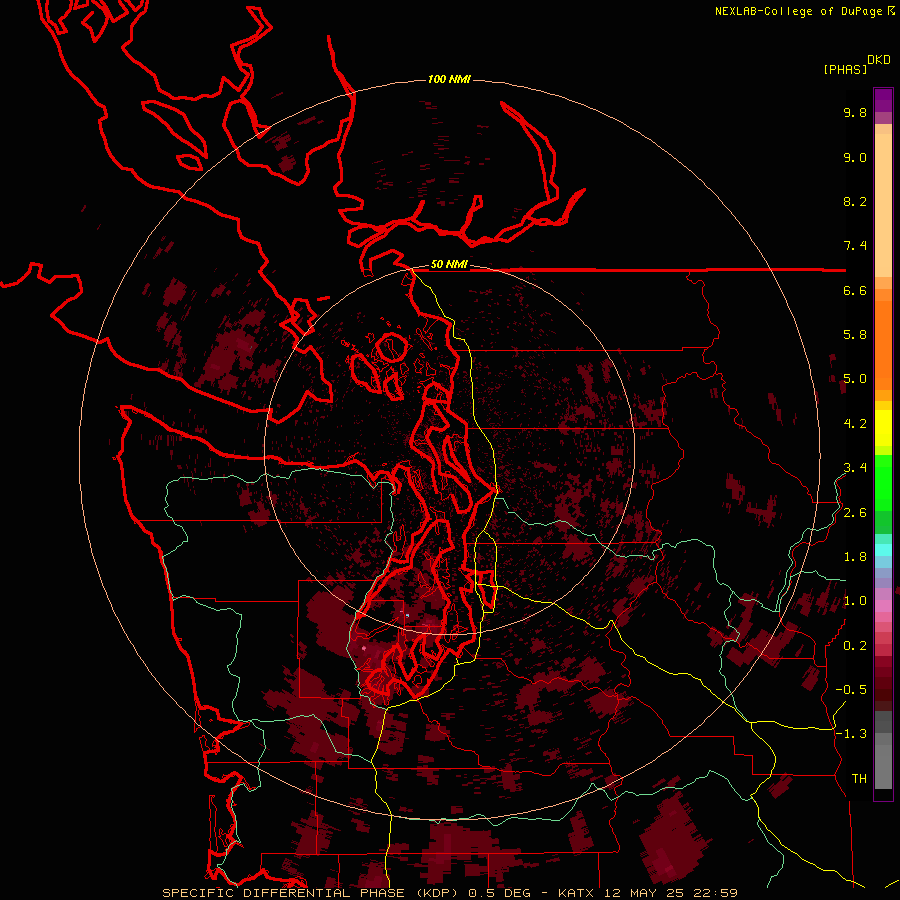The width and height of the screenshot is (900, 900).
Task: Click the -1.3 scale value
Action: click(851, 734)
